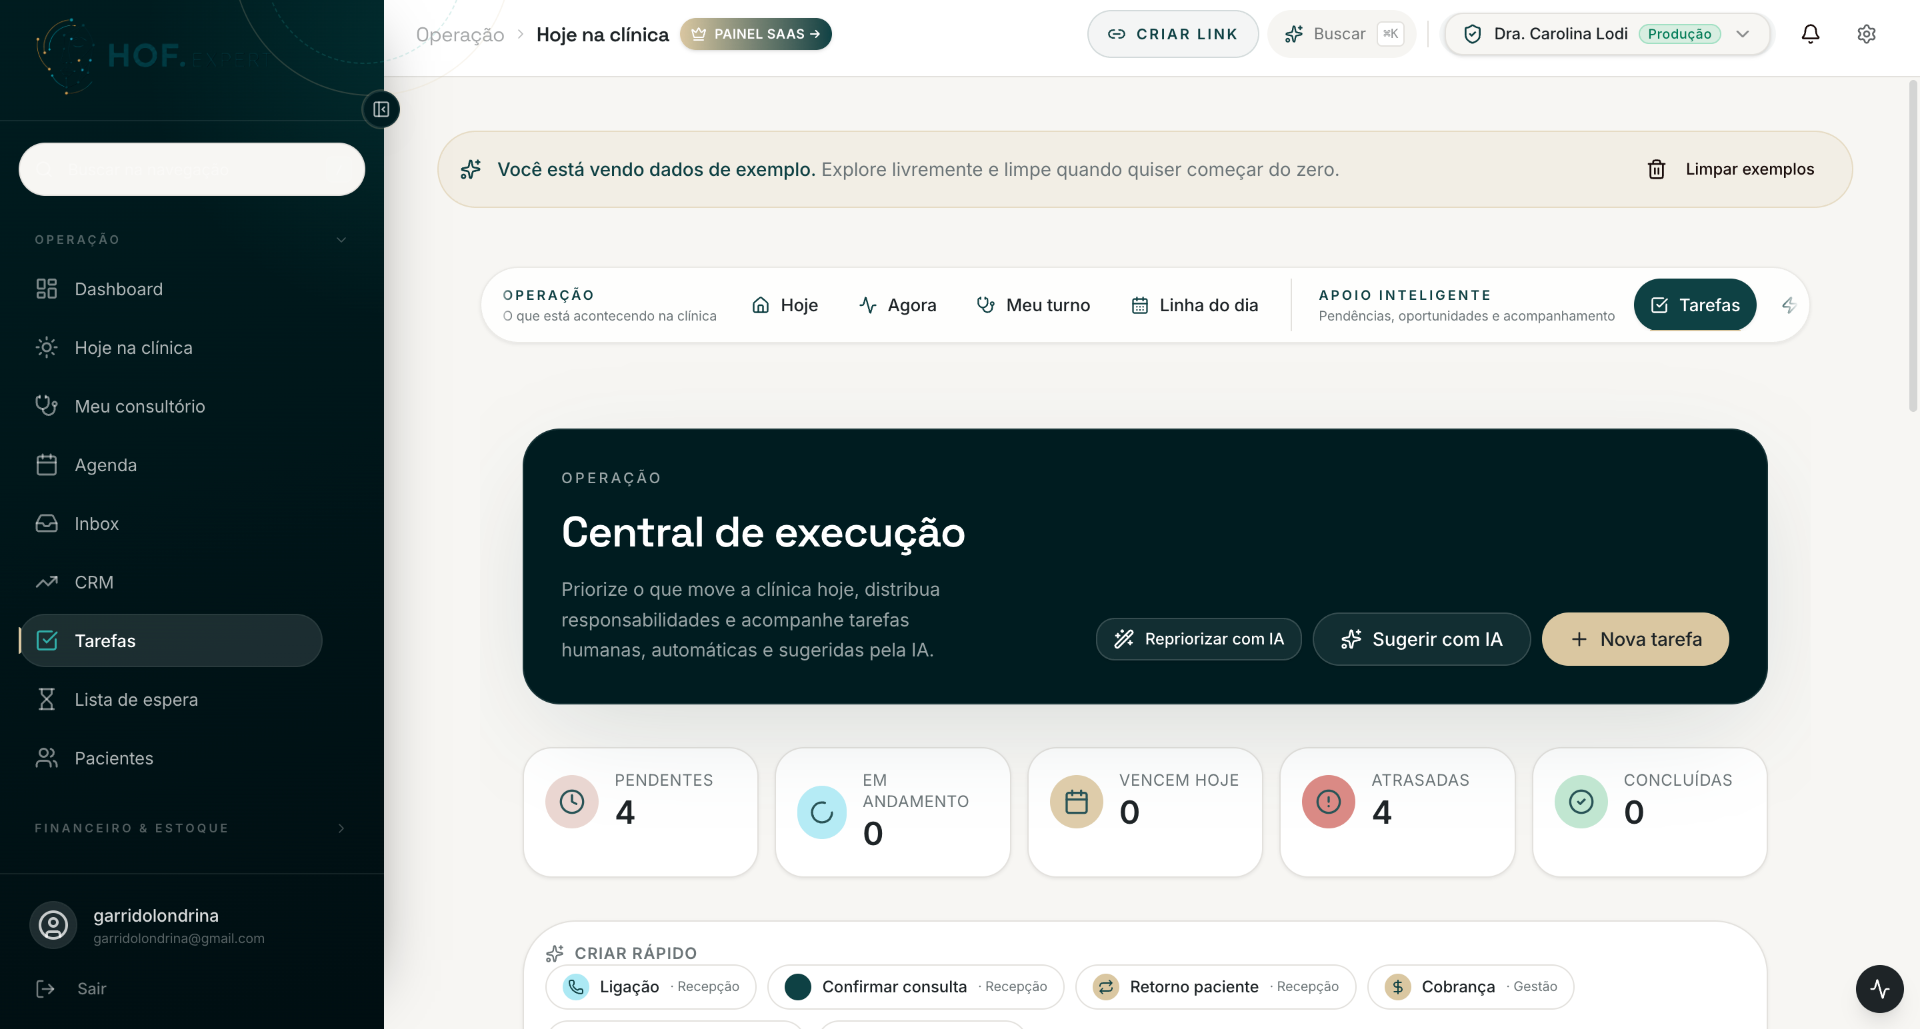Click the lightning bolt icon next to Tarefas
The width and height of the screenshot is (1920, 1029).
[x=1789, y=305]
